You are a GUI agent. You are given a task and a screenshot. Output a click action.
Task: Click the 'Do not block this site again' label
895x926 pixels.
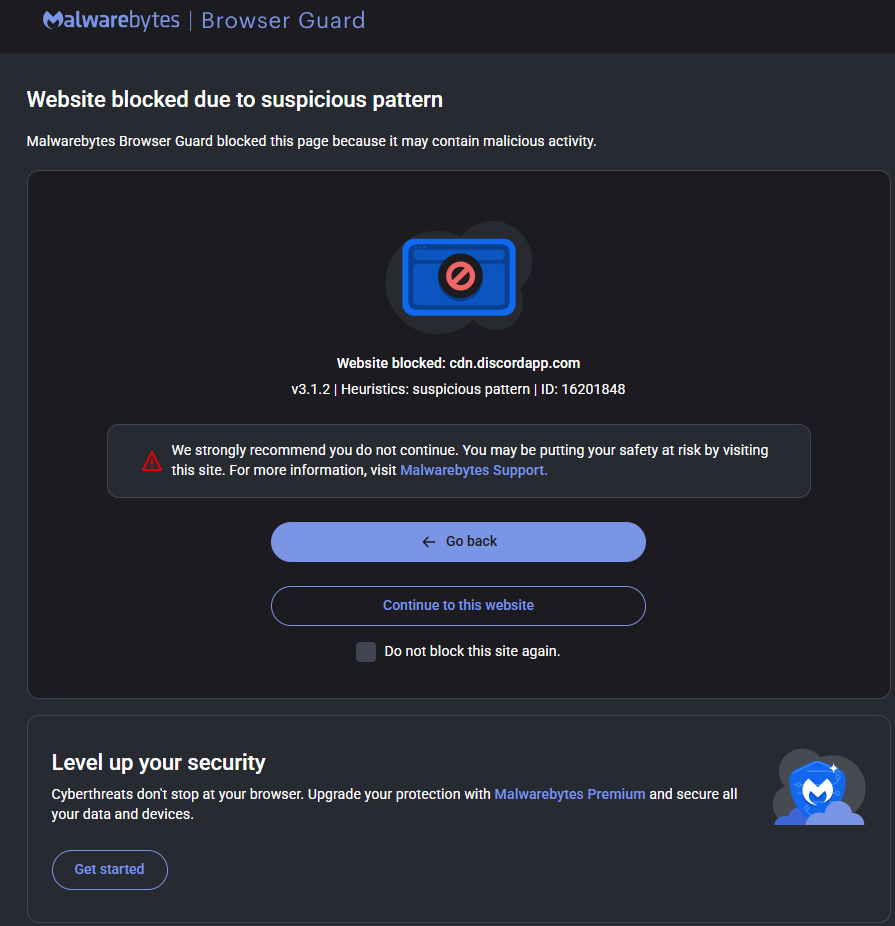point(472,651)
